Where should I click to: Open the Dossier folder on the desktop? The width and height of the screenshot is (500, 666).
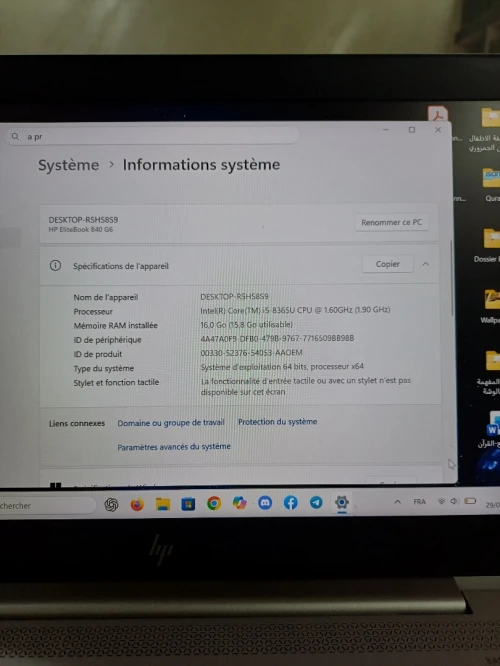(x=491, y=246)
